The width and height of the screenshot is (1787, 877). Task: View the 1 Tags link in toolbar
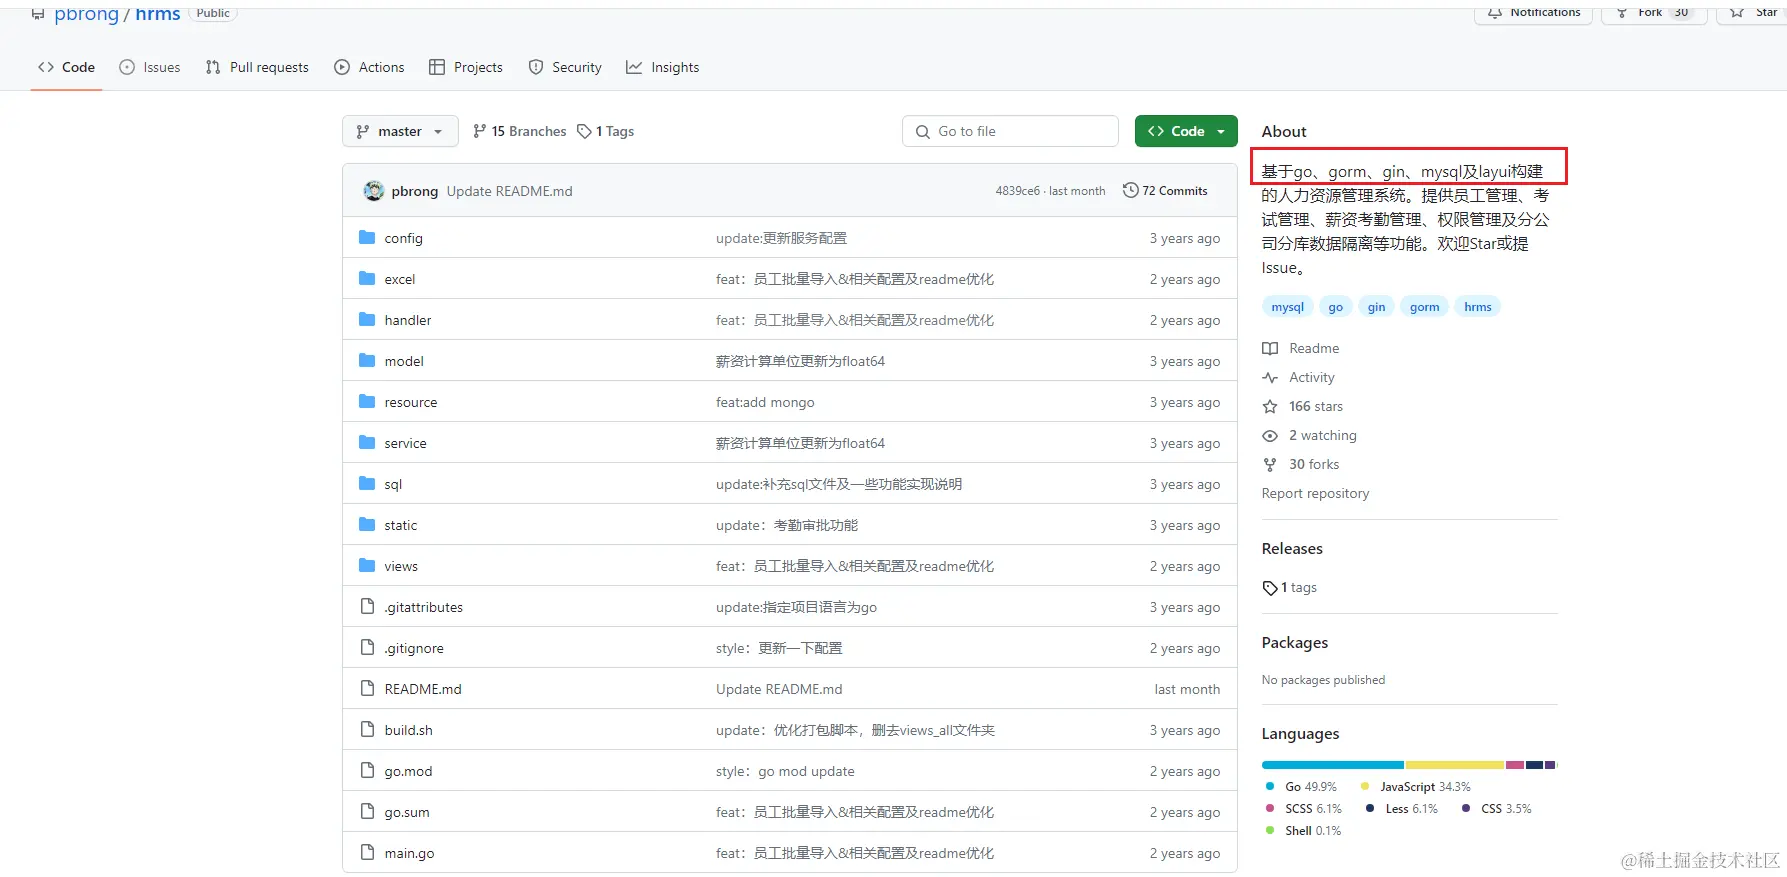[606, 131]
